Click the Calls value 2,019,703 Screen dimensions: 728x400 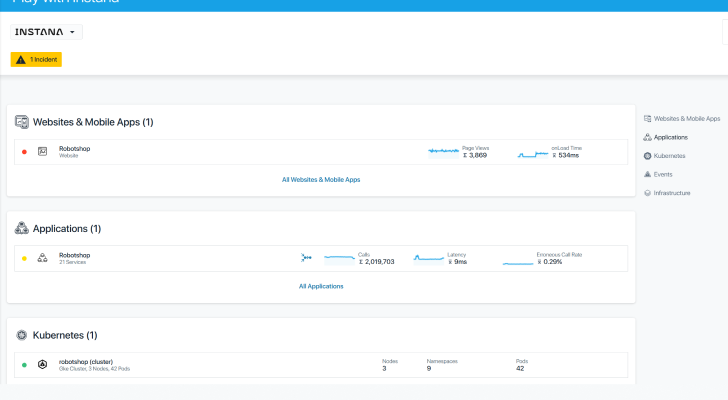[377, 262]
